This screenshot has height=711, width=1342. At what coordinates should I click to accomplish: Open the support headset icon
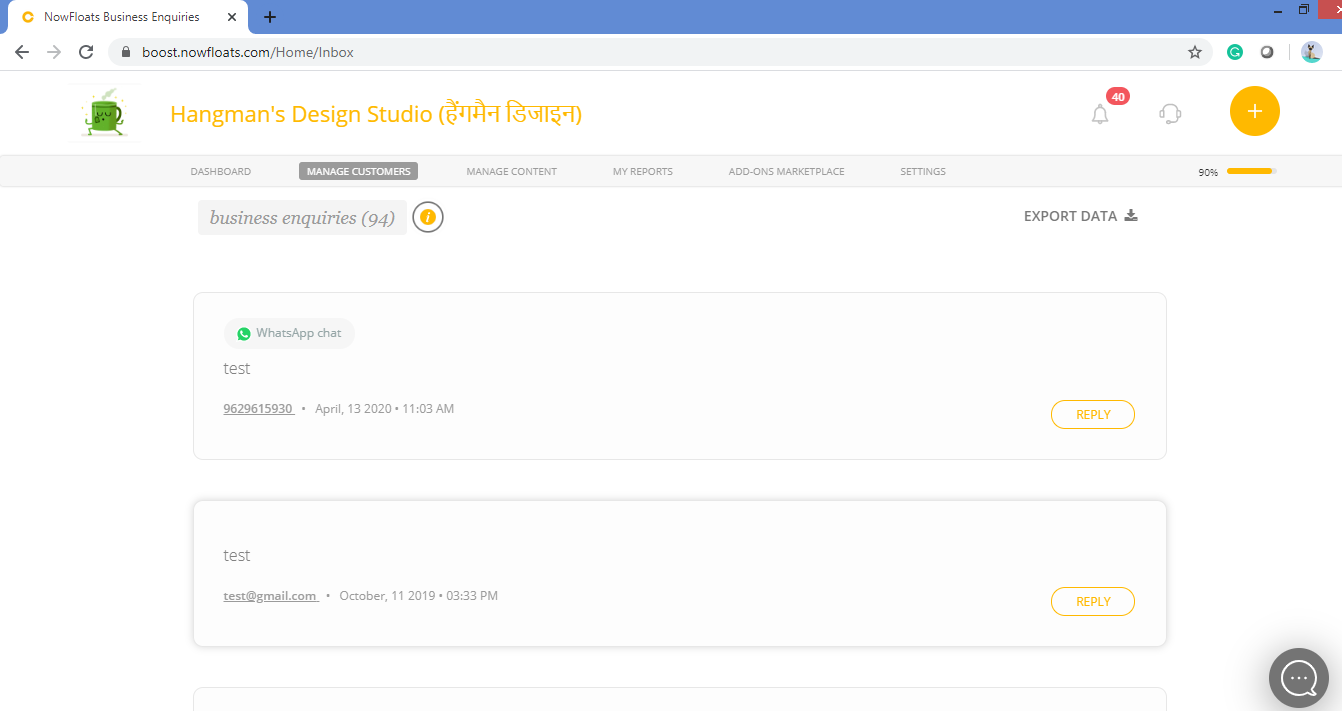click(1170, 113)
